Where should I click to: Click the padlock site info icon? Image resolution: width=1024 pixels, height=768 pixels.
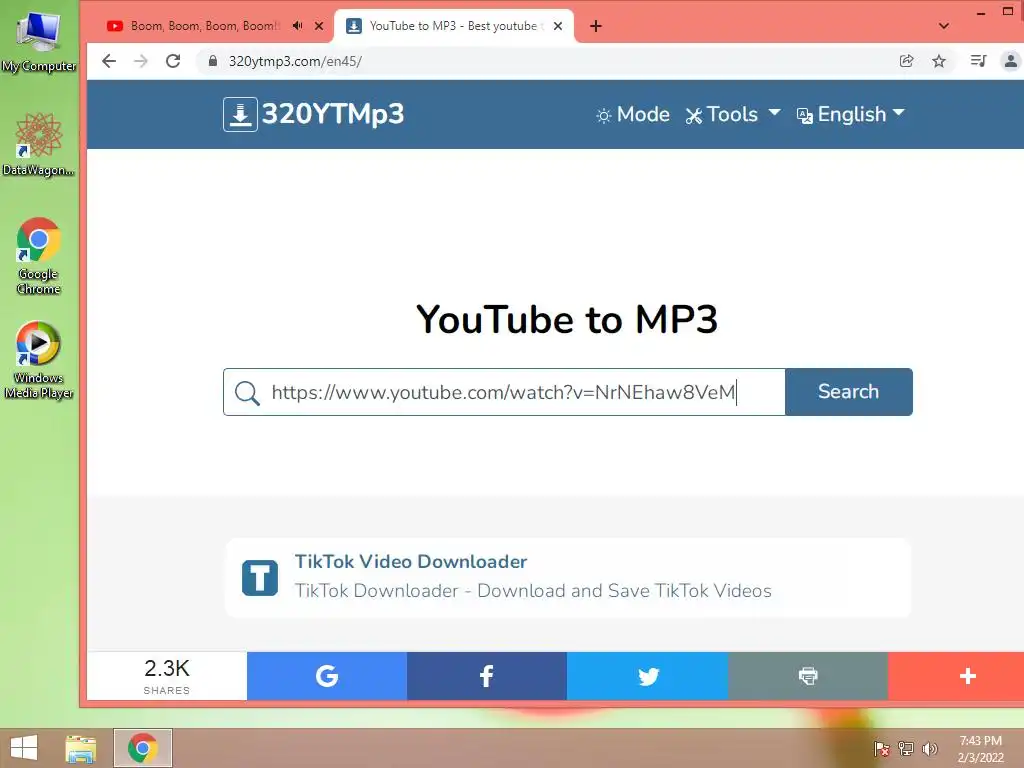(212, 61)
